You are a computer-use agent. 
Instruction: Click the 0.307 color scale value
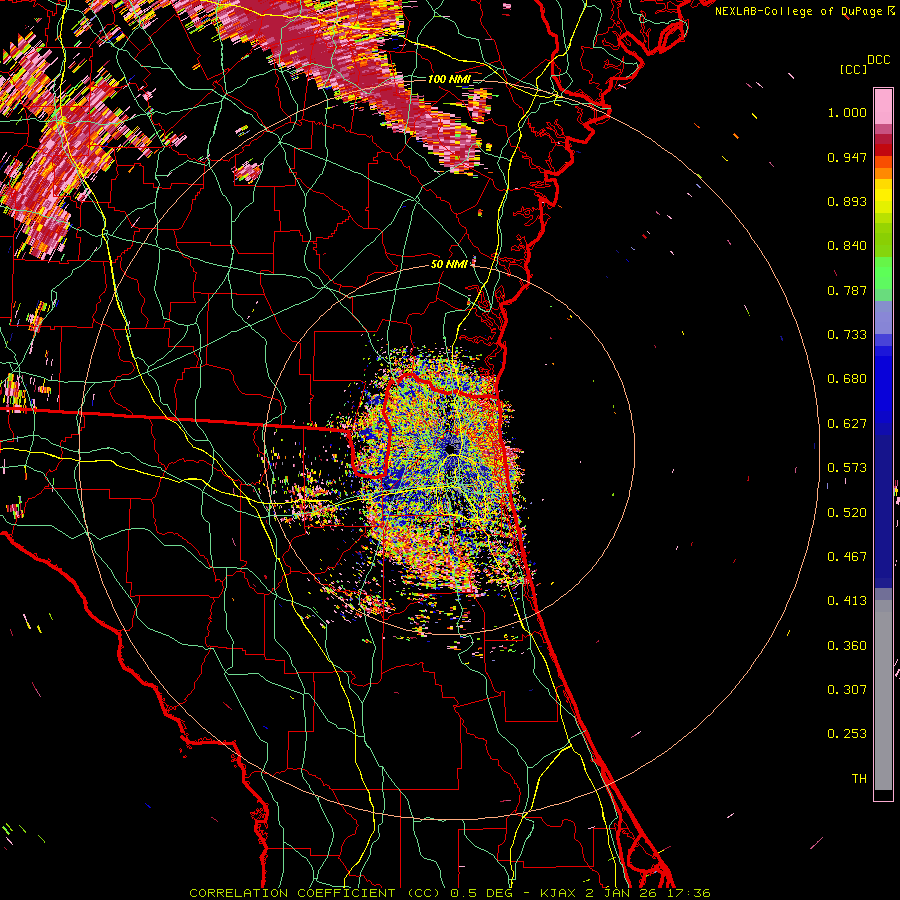click(x=847, y=690)
